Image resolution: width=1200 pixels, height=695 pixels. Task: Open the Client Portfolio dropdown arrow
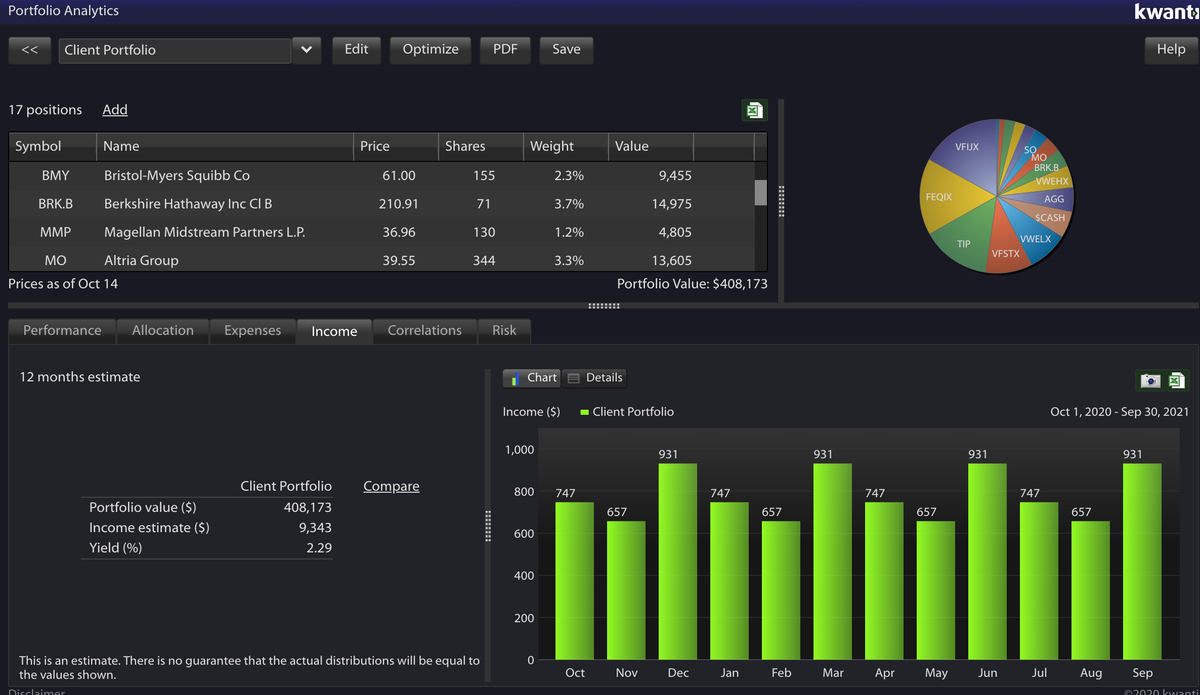pyautogui.click(x=306, y=49)
